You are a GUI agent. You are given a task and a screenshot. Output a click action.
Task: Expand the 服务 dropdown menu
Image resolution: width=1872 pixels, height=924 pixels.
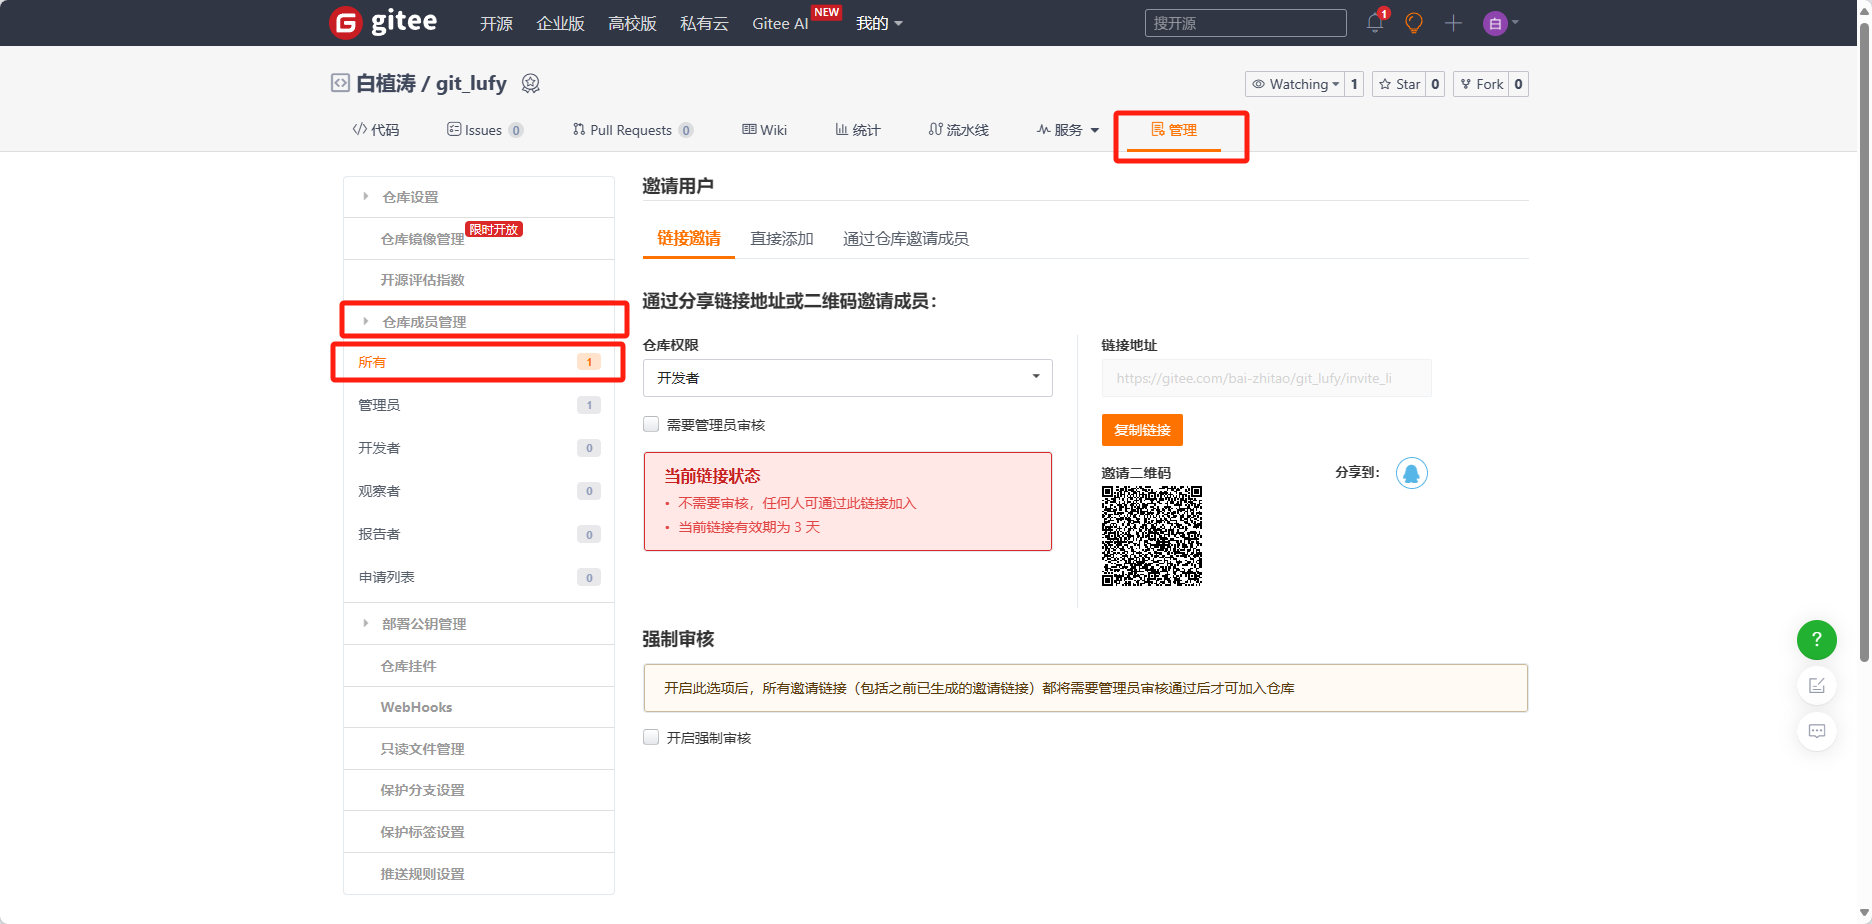[1068, 130]
